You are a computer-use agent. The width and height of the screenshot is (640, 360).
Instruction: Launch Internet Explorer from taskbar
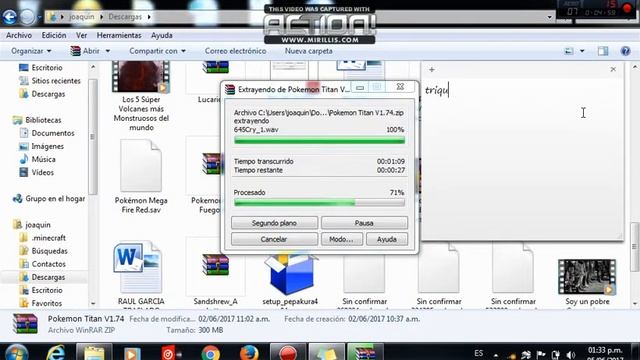point(56,353)
